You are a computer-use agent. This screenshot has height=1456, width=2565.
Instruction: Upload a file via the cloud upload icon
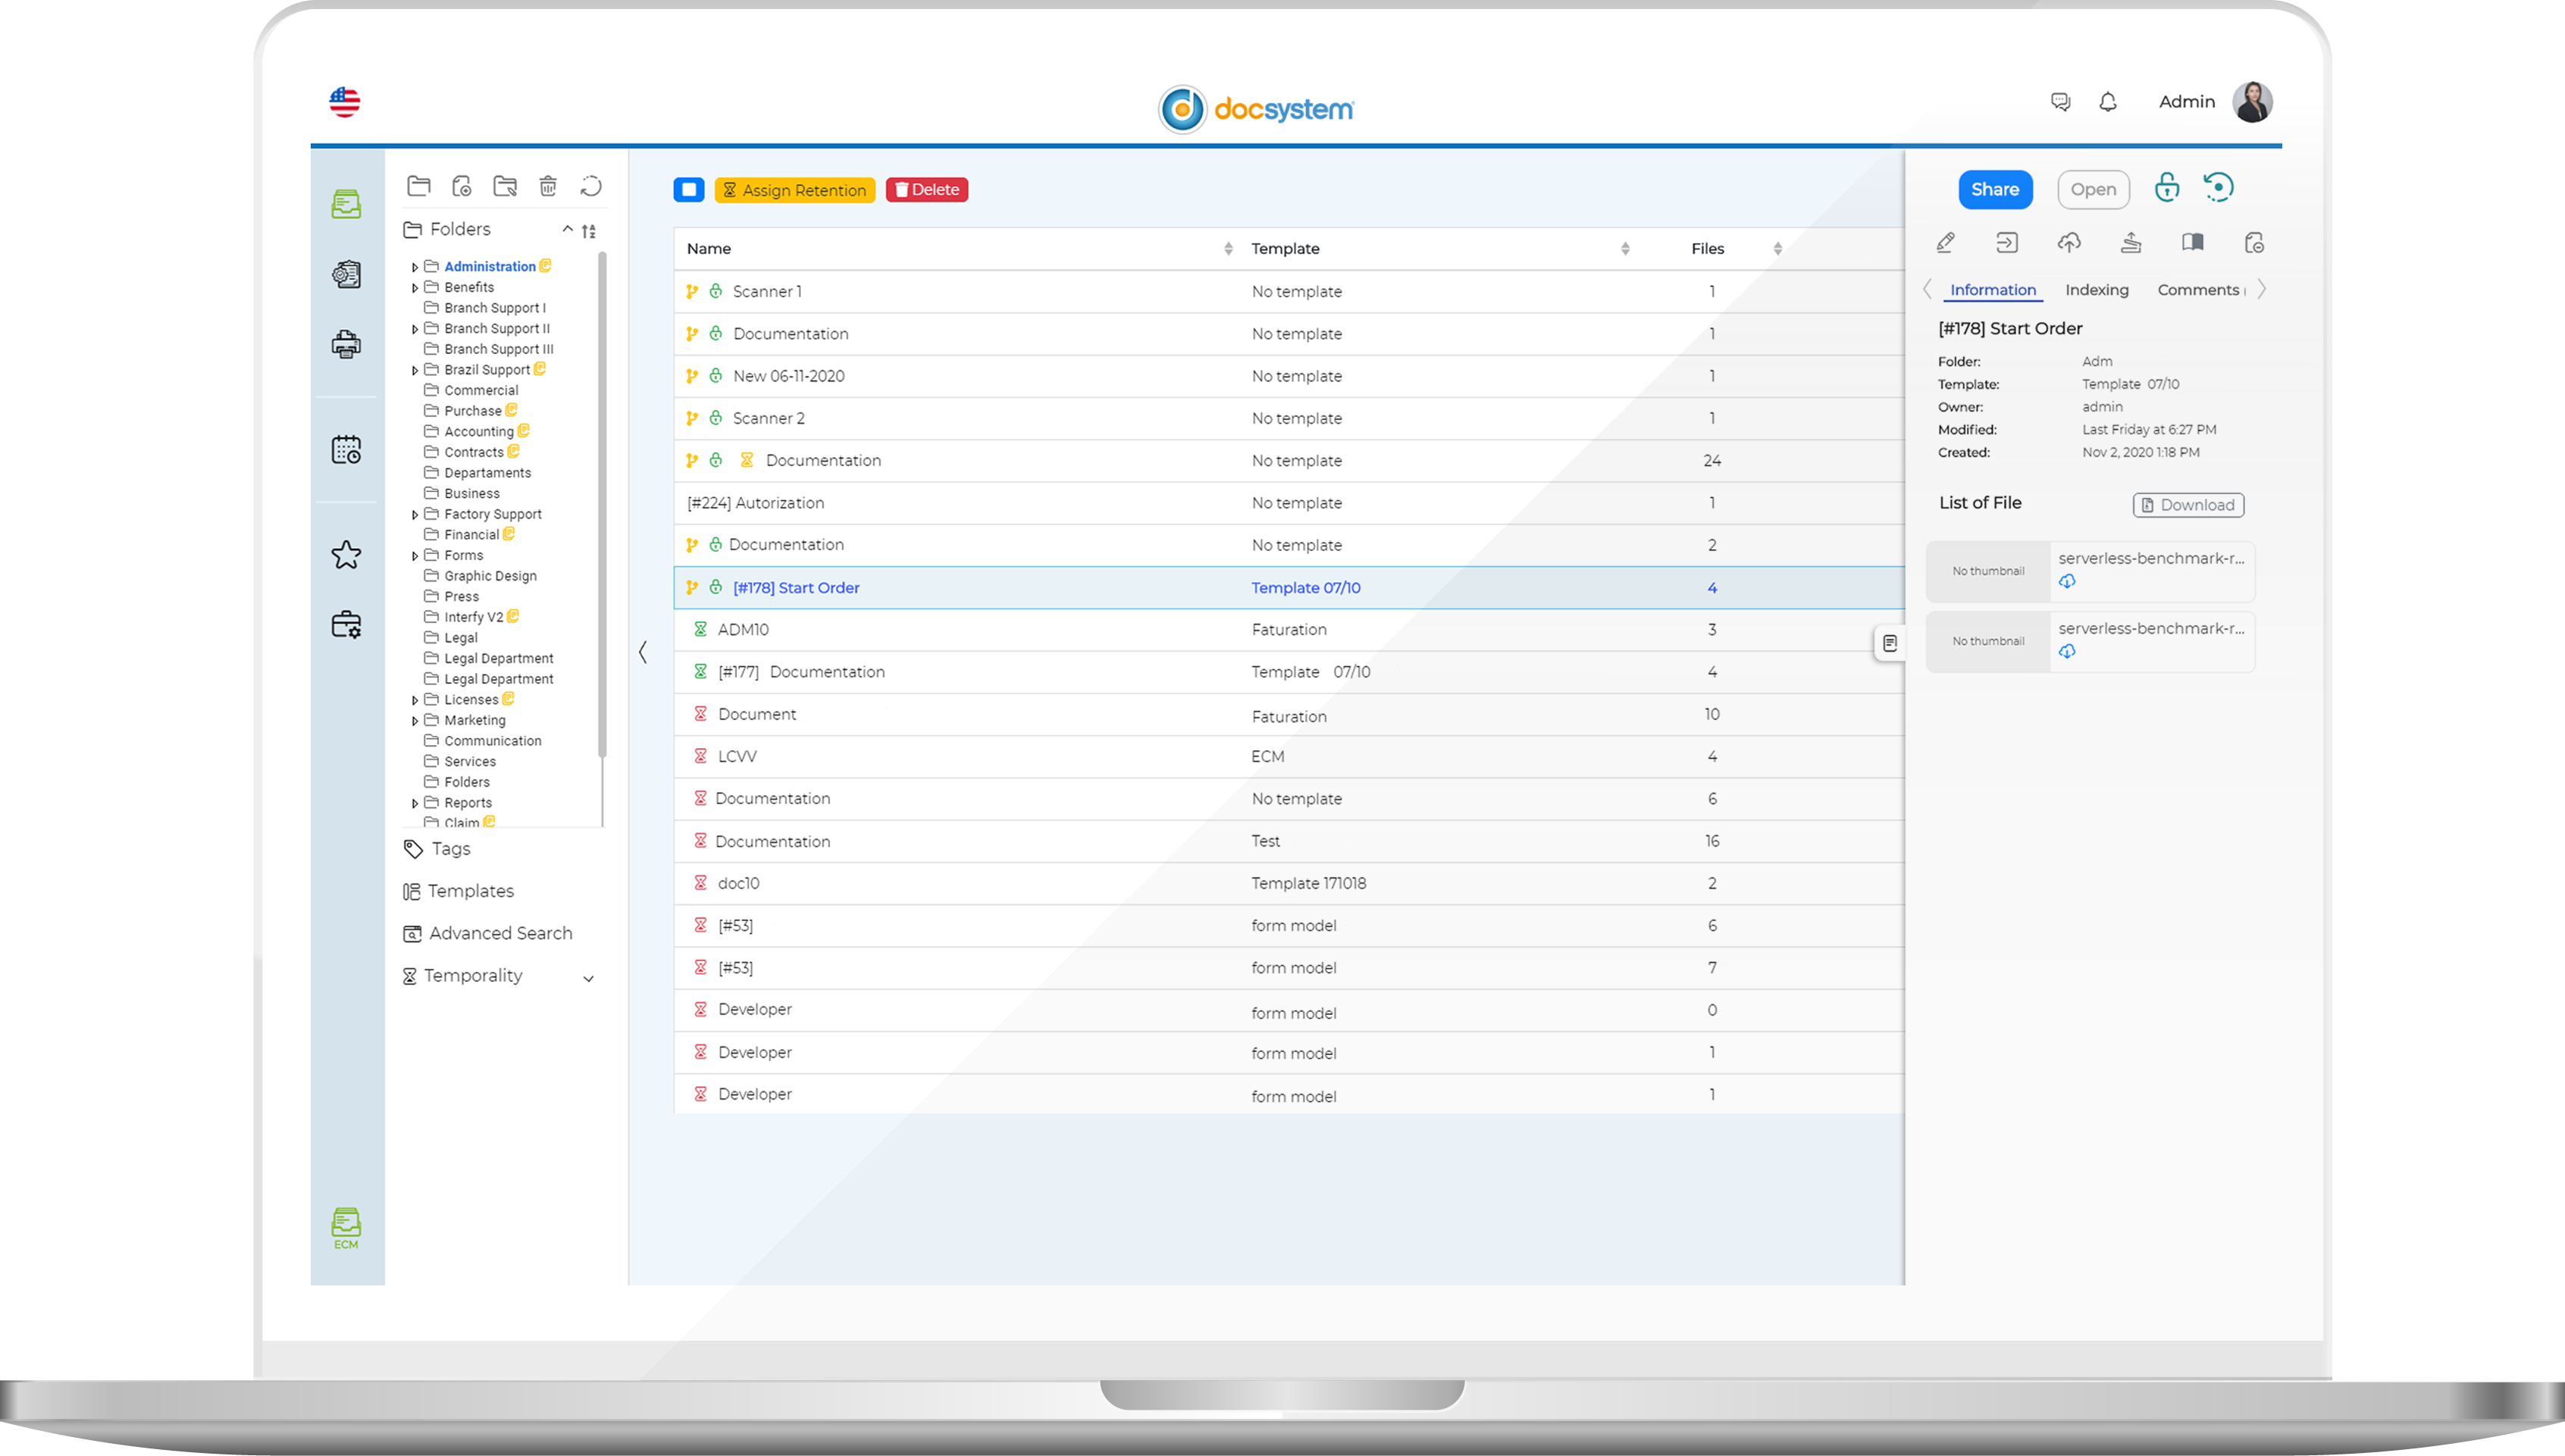click(x=2069, y=242)
